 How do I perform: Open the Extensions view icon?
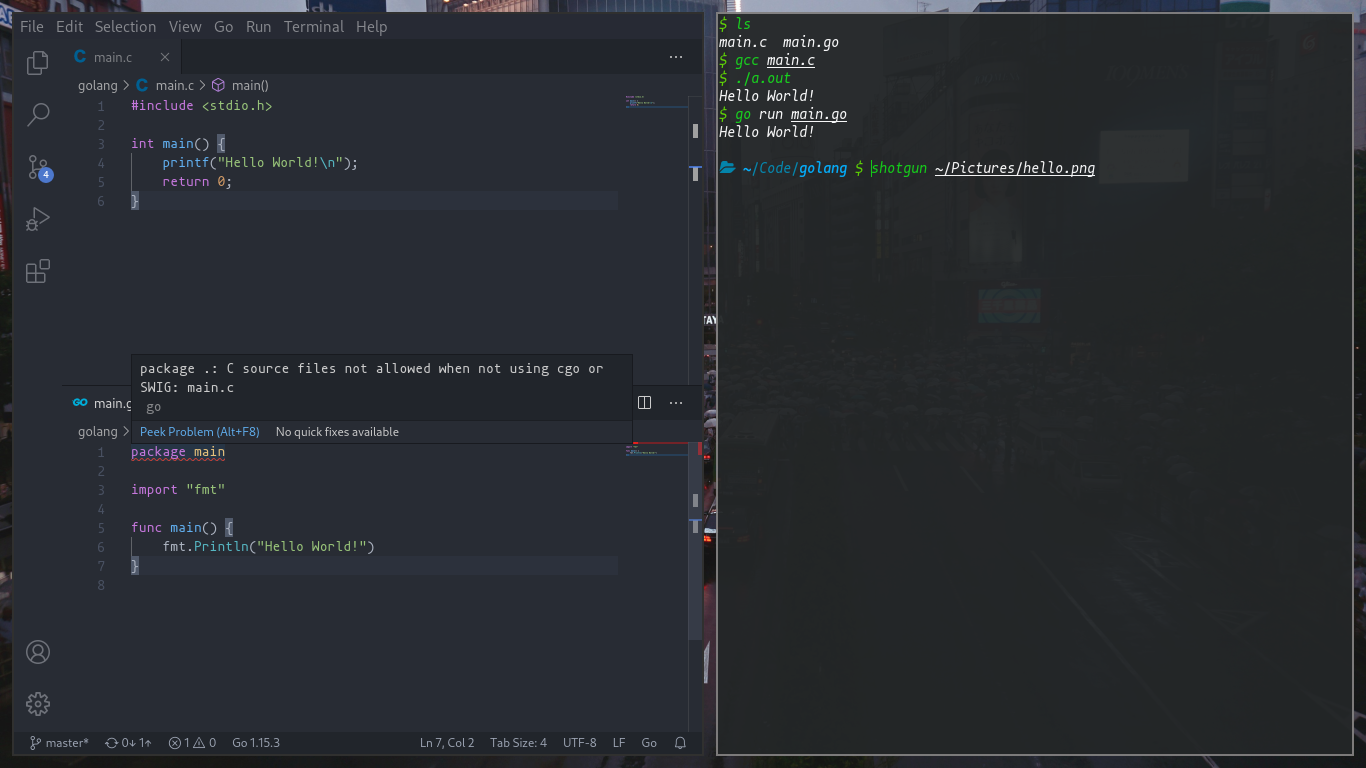point(38,271)
